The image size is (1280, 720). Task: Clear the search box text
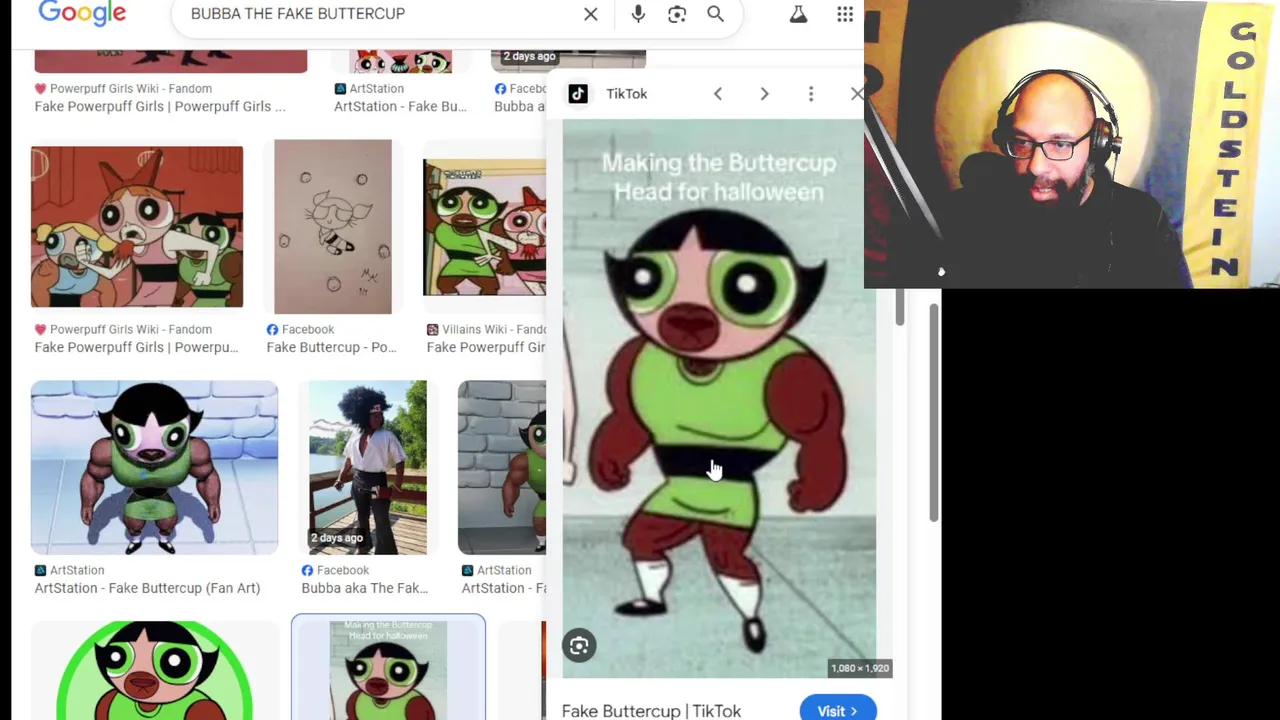[591, 14]
